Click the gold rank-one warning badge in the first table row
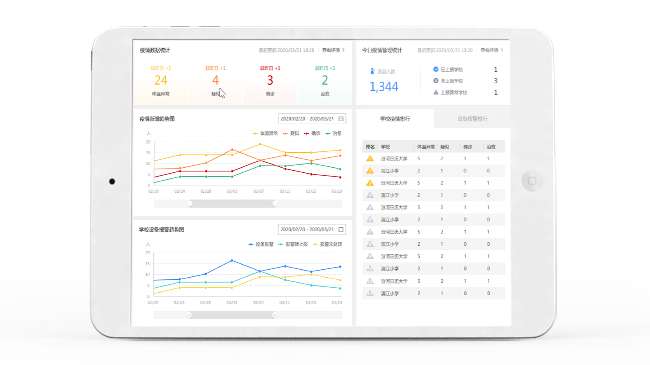 [x=370, y=158]
